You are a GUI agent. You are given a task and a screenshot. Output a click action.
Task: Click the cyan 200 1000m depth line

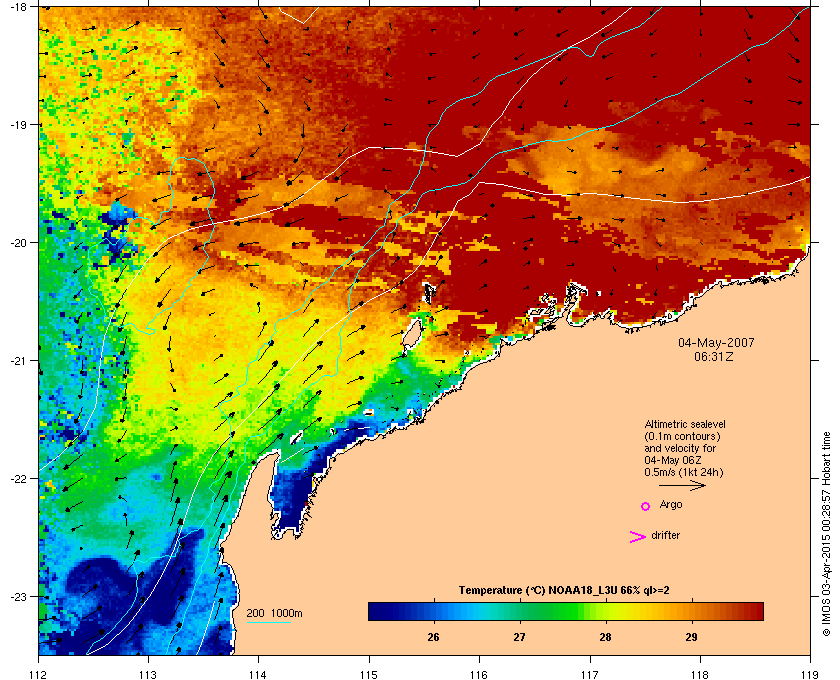point(268,622)
